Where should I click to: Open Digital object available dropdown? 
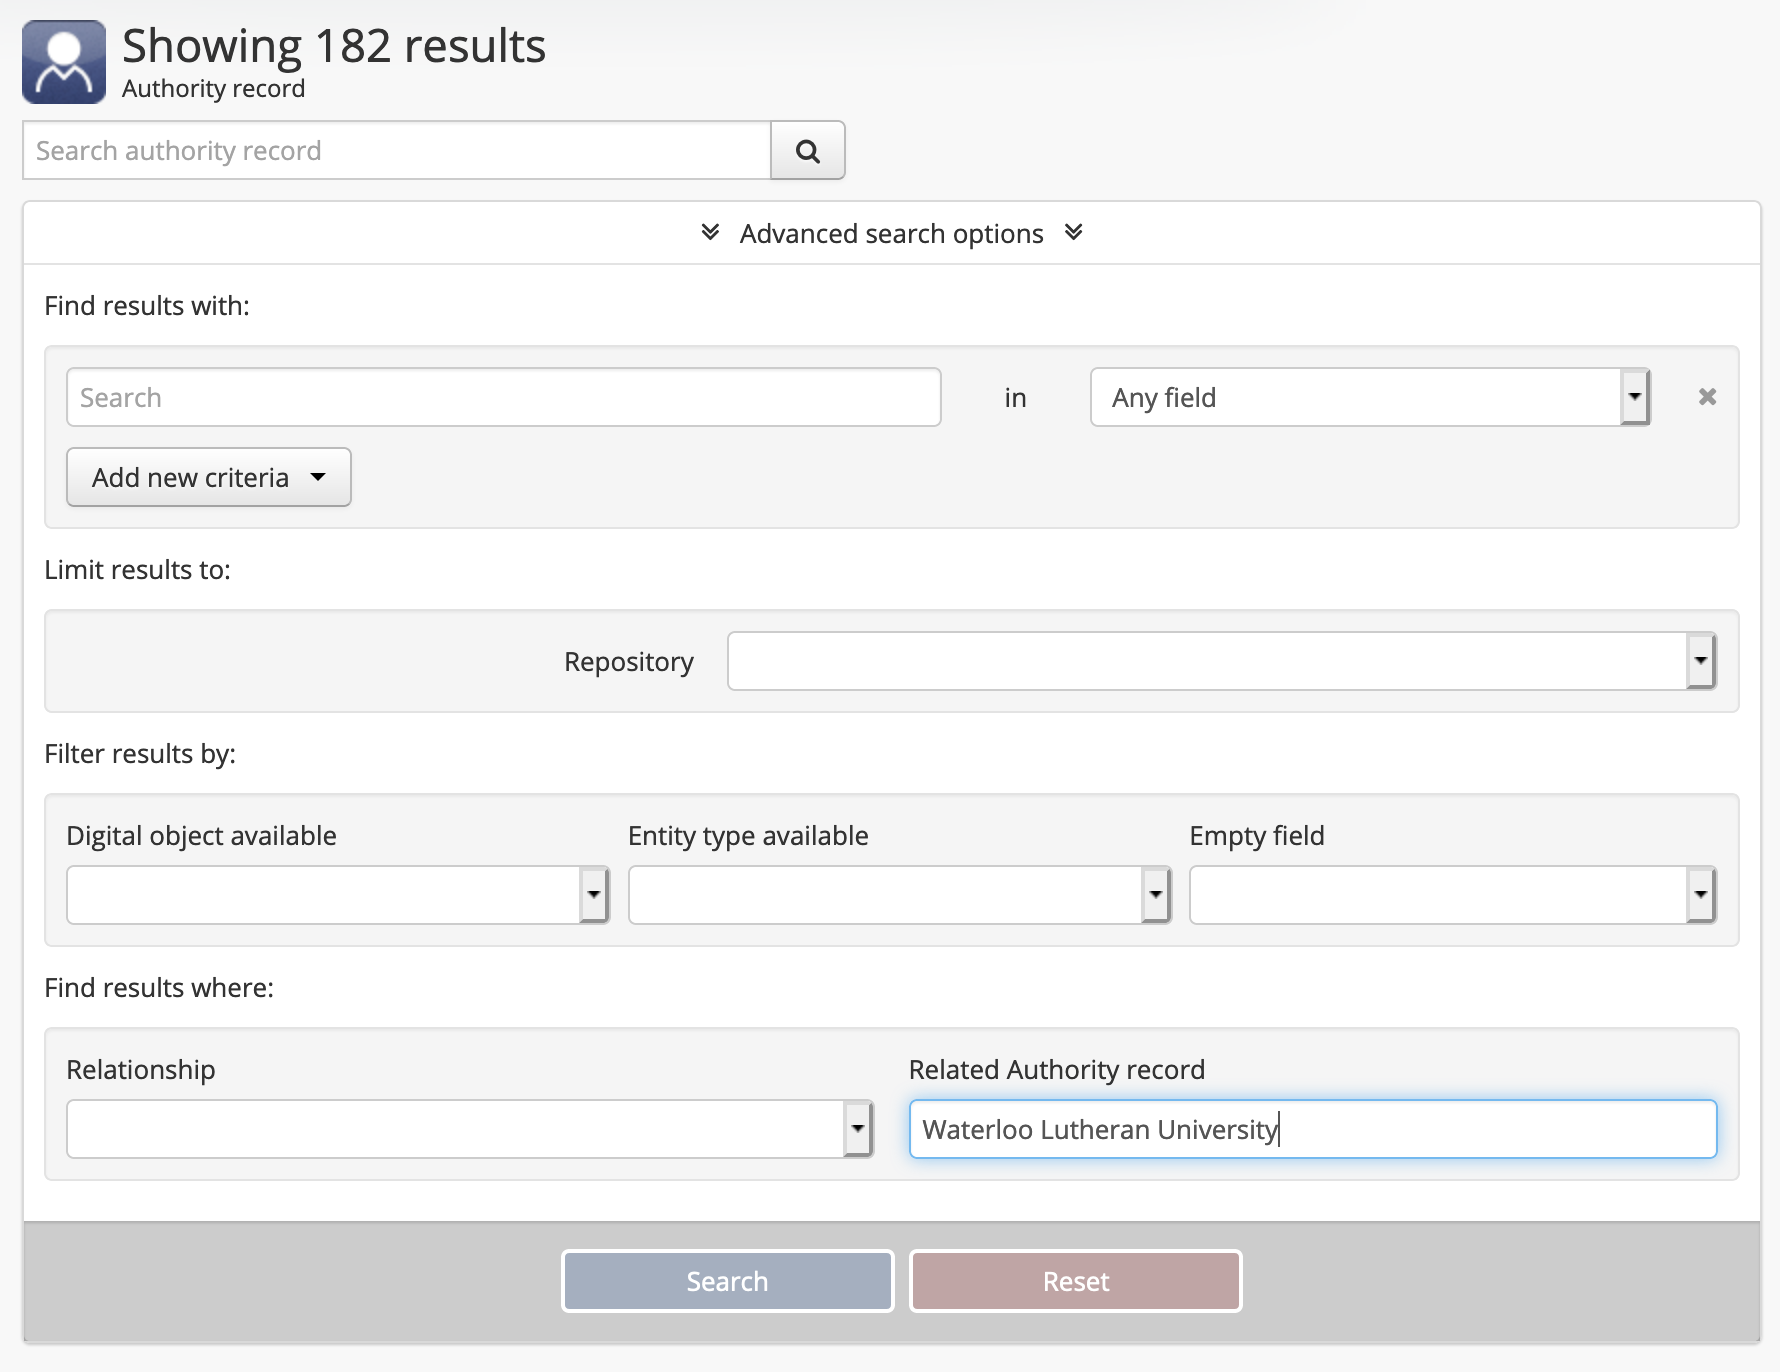(x=337, y=895)
